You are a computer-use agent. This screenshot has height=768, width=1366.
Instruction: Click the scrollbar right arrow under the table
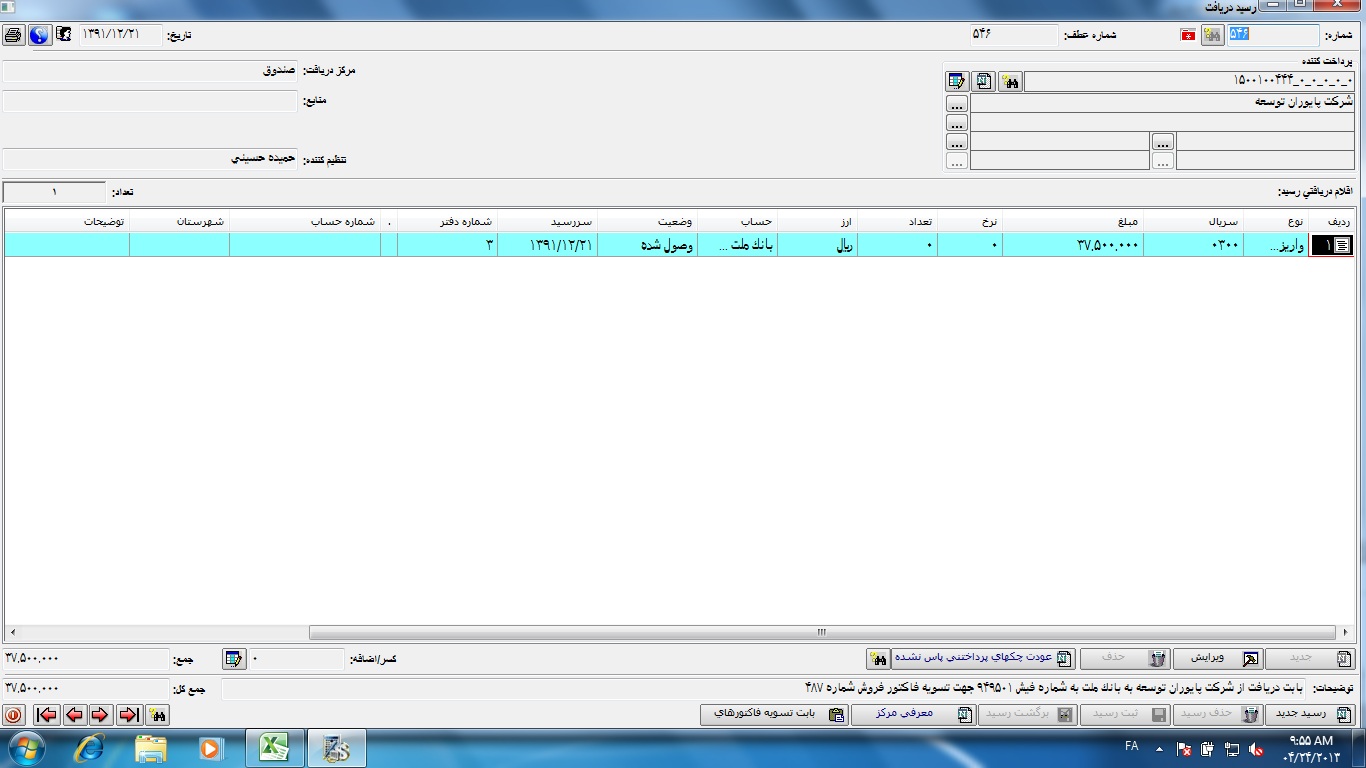(x=1347, y=632)
